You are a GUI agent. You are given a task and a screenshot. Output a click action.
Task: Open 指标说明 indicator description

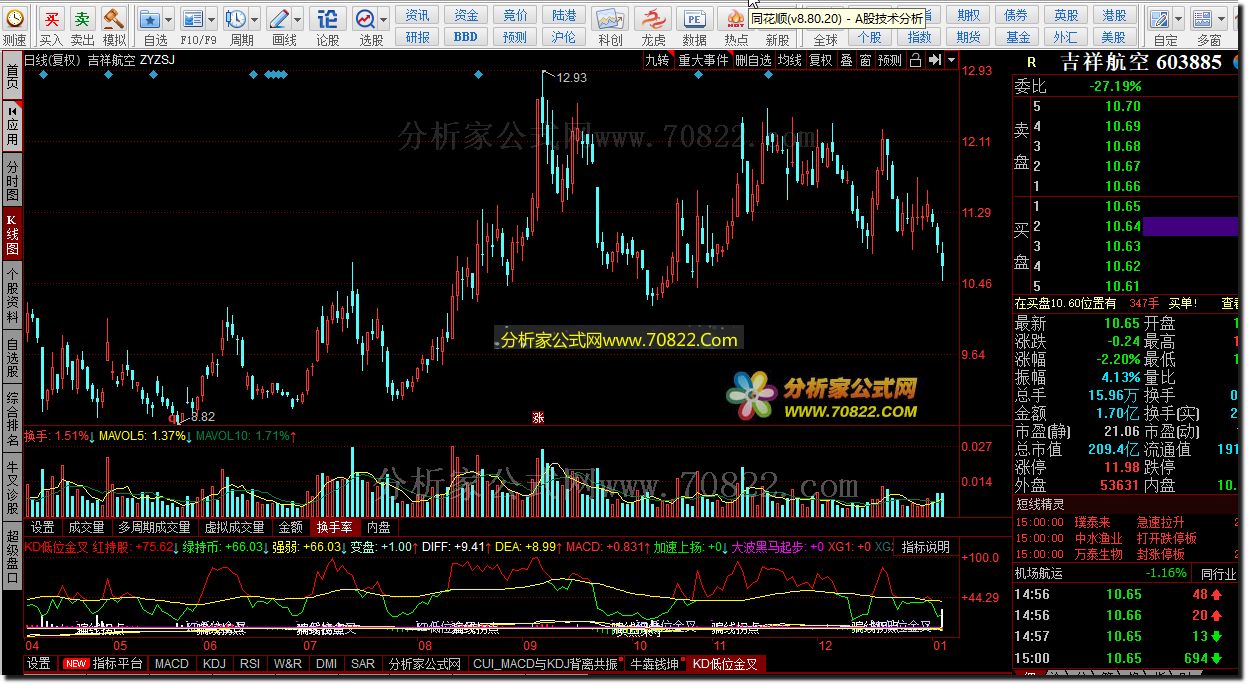pos(925,547)
